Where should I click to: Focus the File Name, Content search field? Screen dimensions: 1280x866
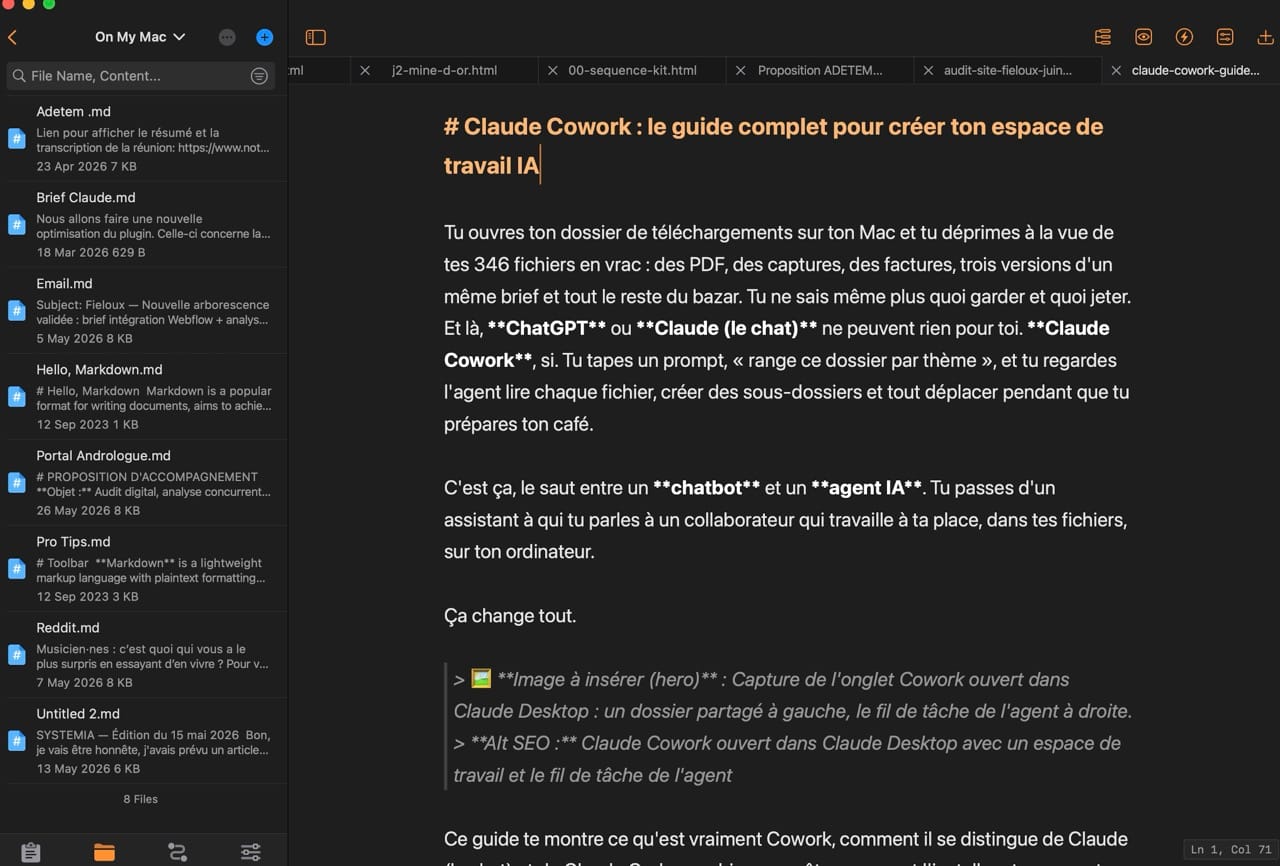(x=140, y=76)
